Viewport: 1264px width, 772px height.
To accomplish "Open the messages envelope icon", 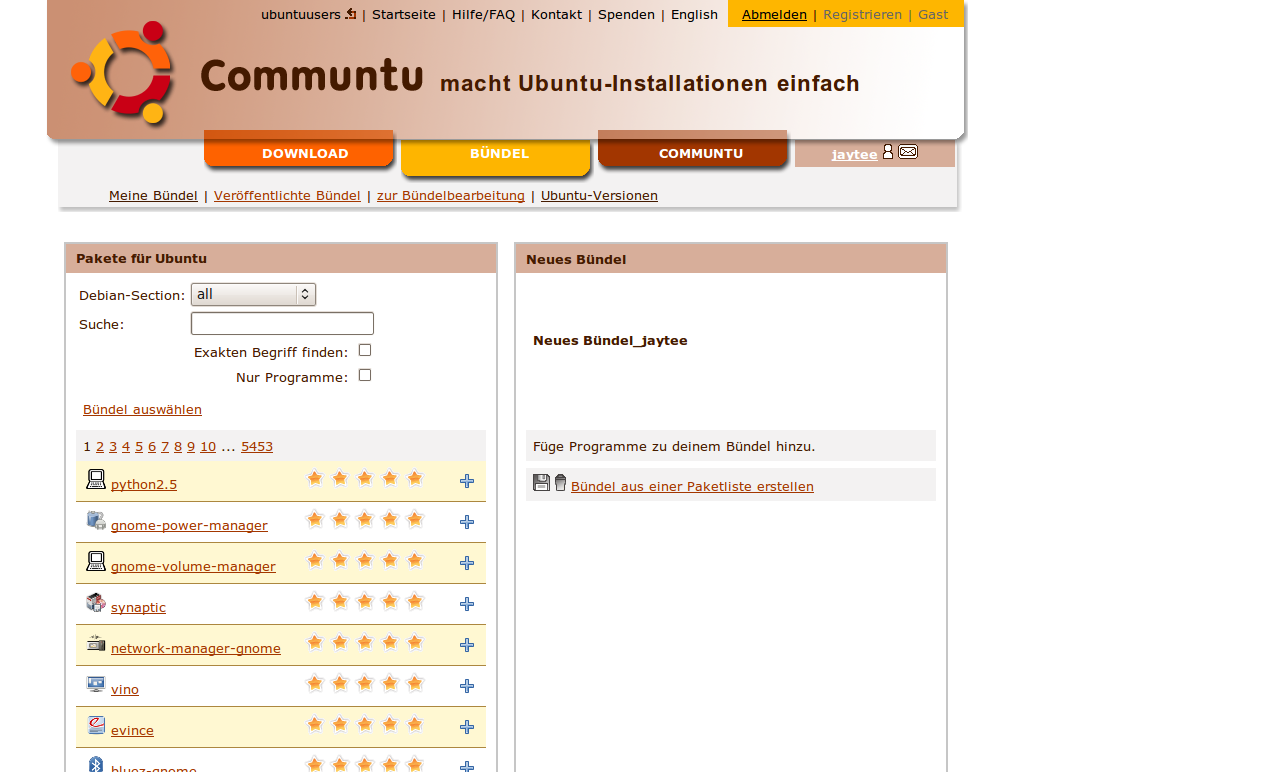I will pyautogui.click(x=908, y=151).
